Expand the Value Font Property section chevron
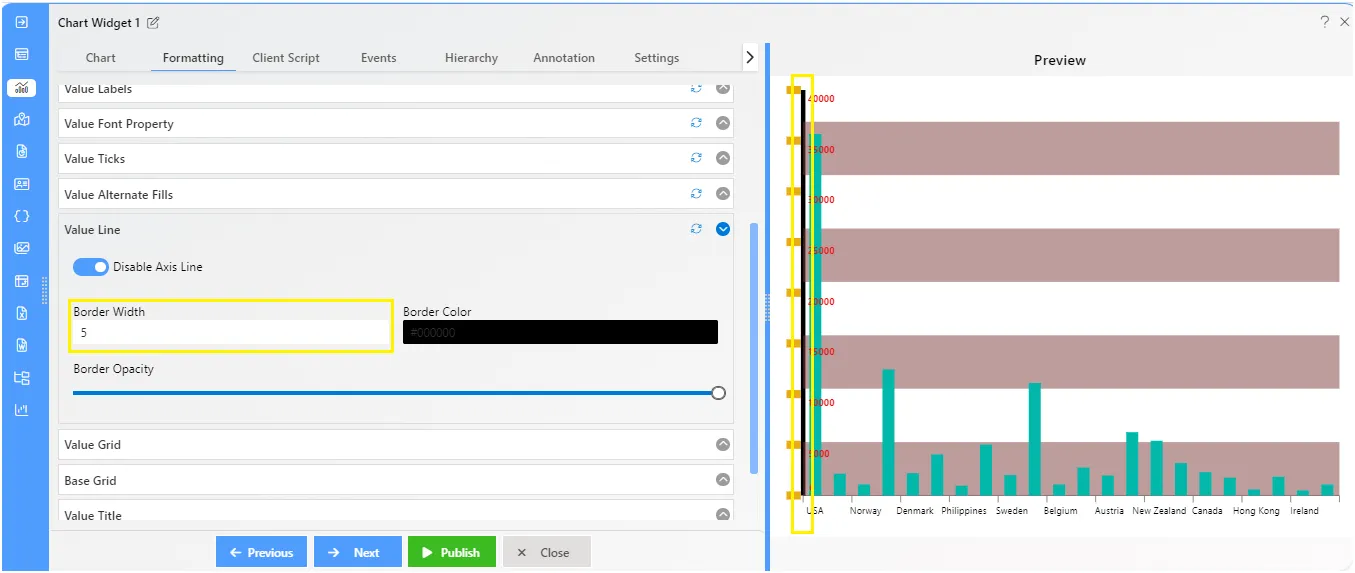 point(723,123)
